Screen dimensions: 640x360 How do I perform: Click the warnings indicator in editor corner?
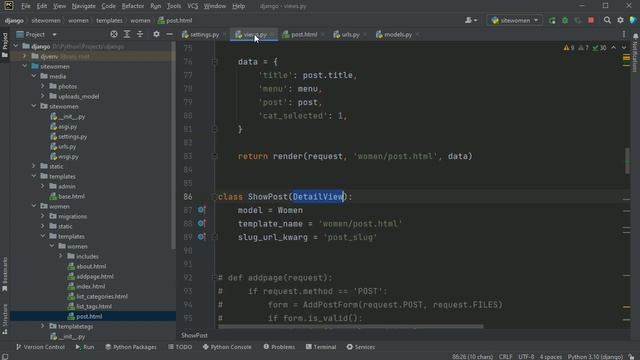tap(569, 48)
